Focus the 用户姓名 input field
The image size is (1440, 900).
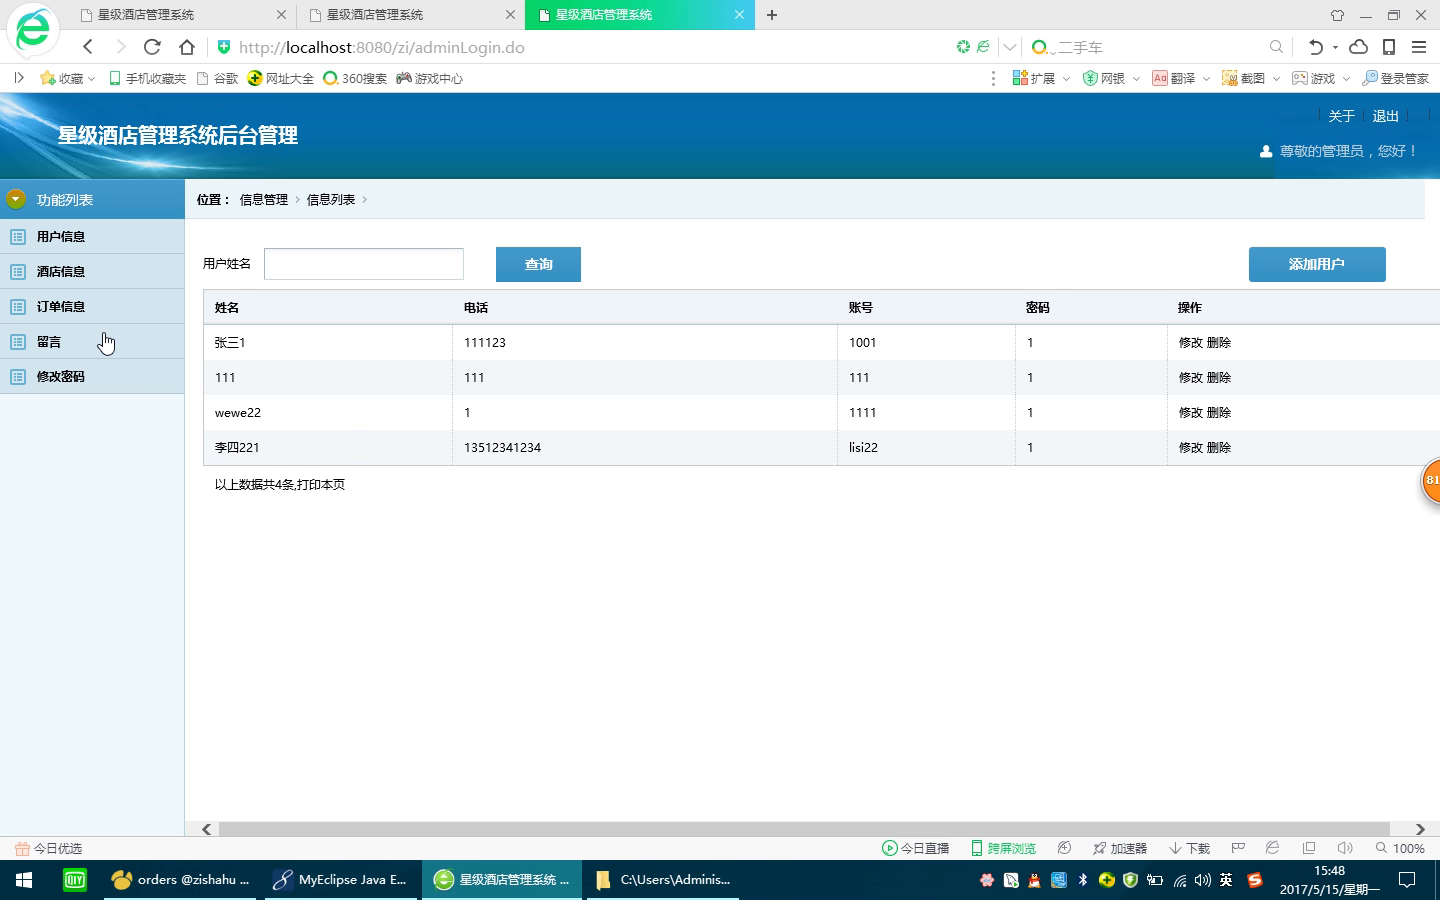coord(364,264)
